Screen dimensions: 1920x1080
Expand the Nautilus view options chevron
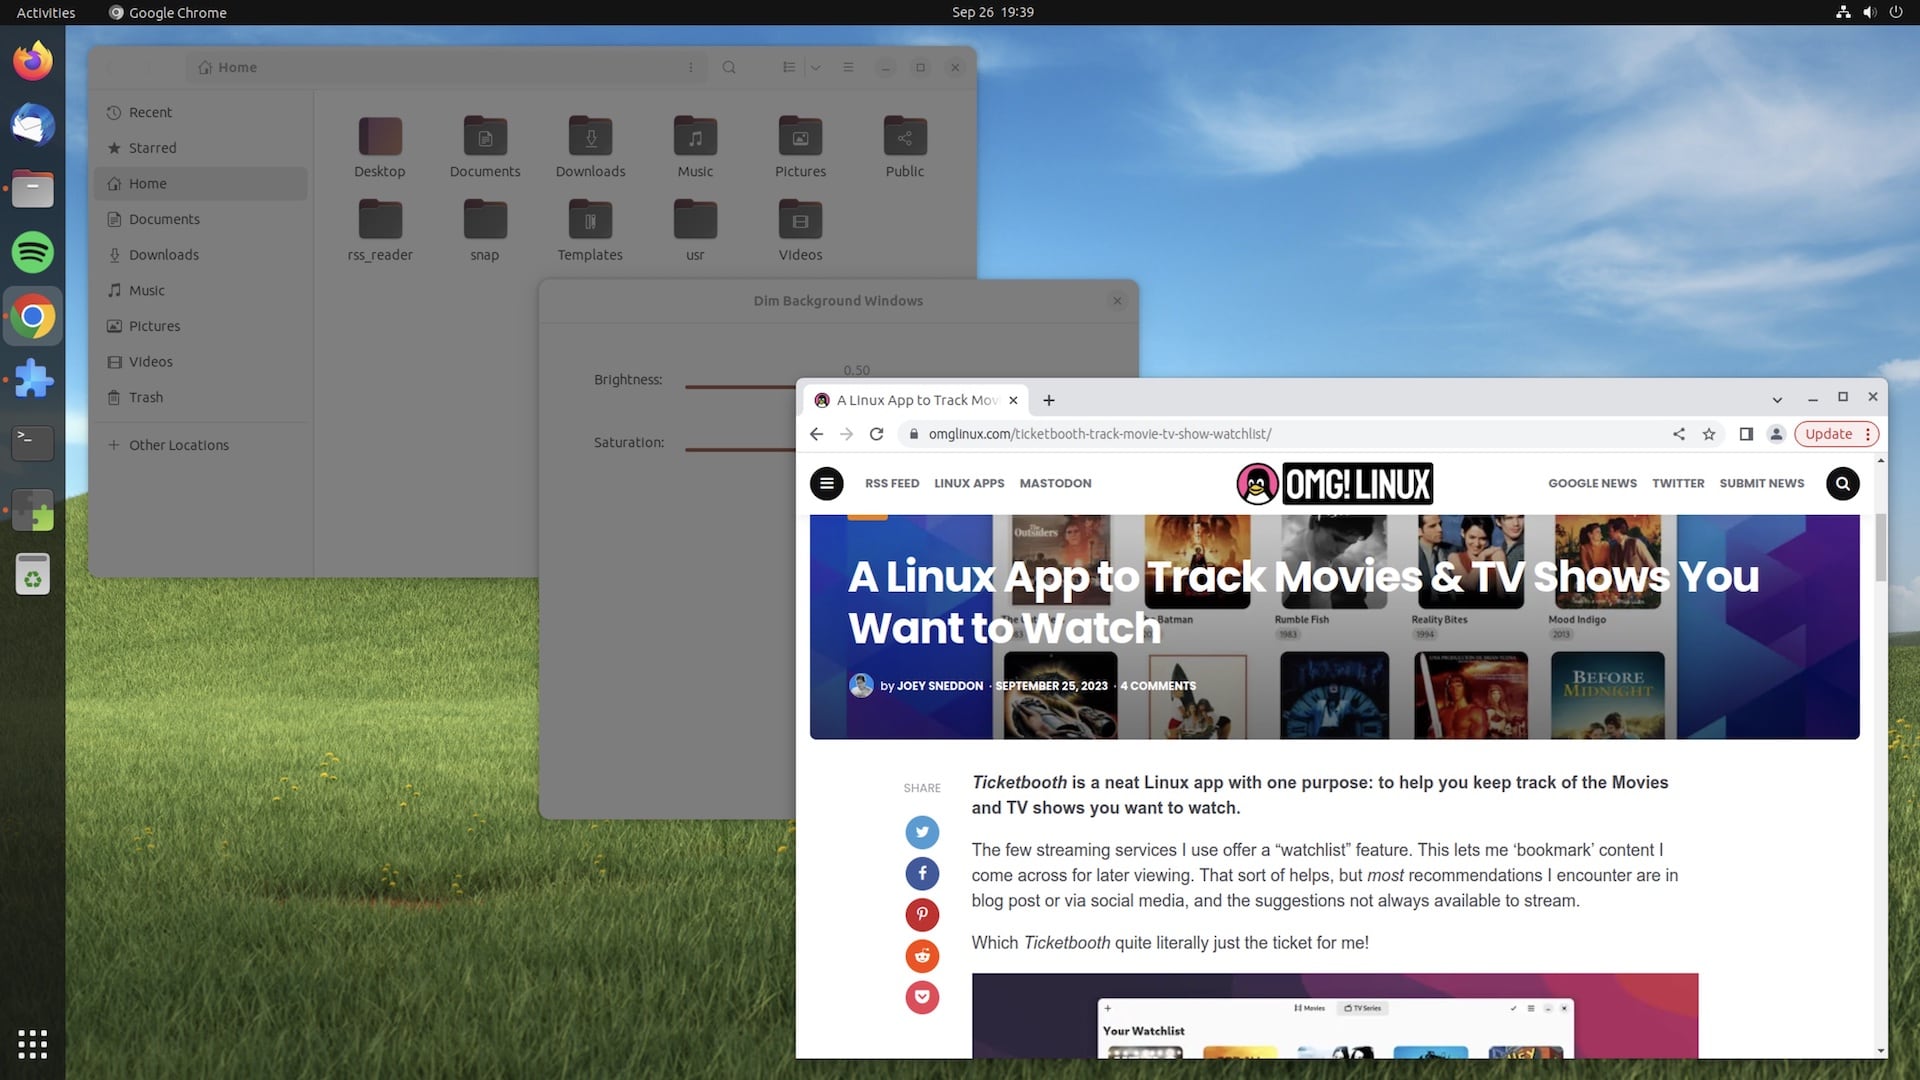click(x=815, y=67)
